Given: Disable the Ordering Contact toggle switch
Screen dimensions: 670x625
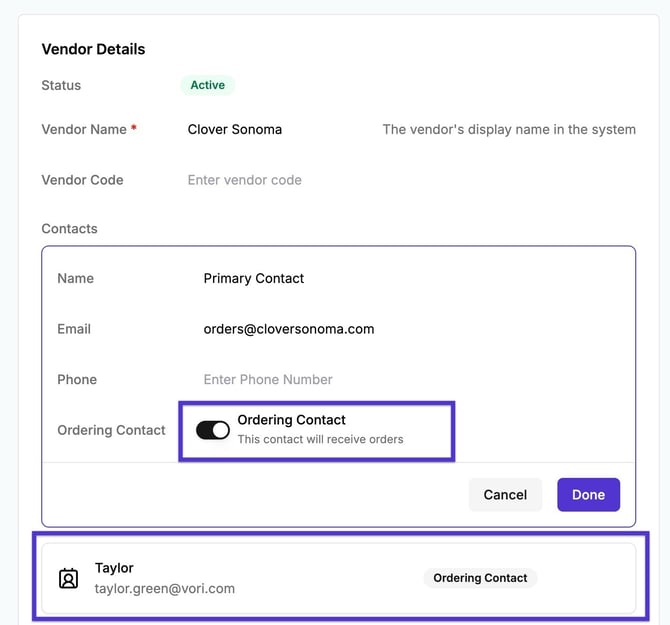Looking at the screenshot, I should pyautogui.click(x=213, y=430).
